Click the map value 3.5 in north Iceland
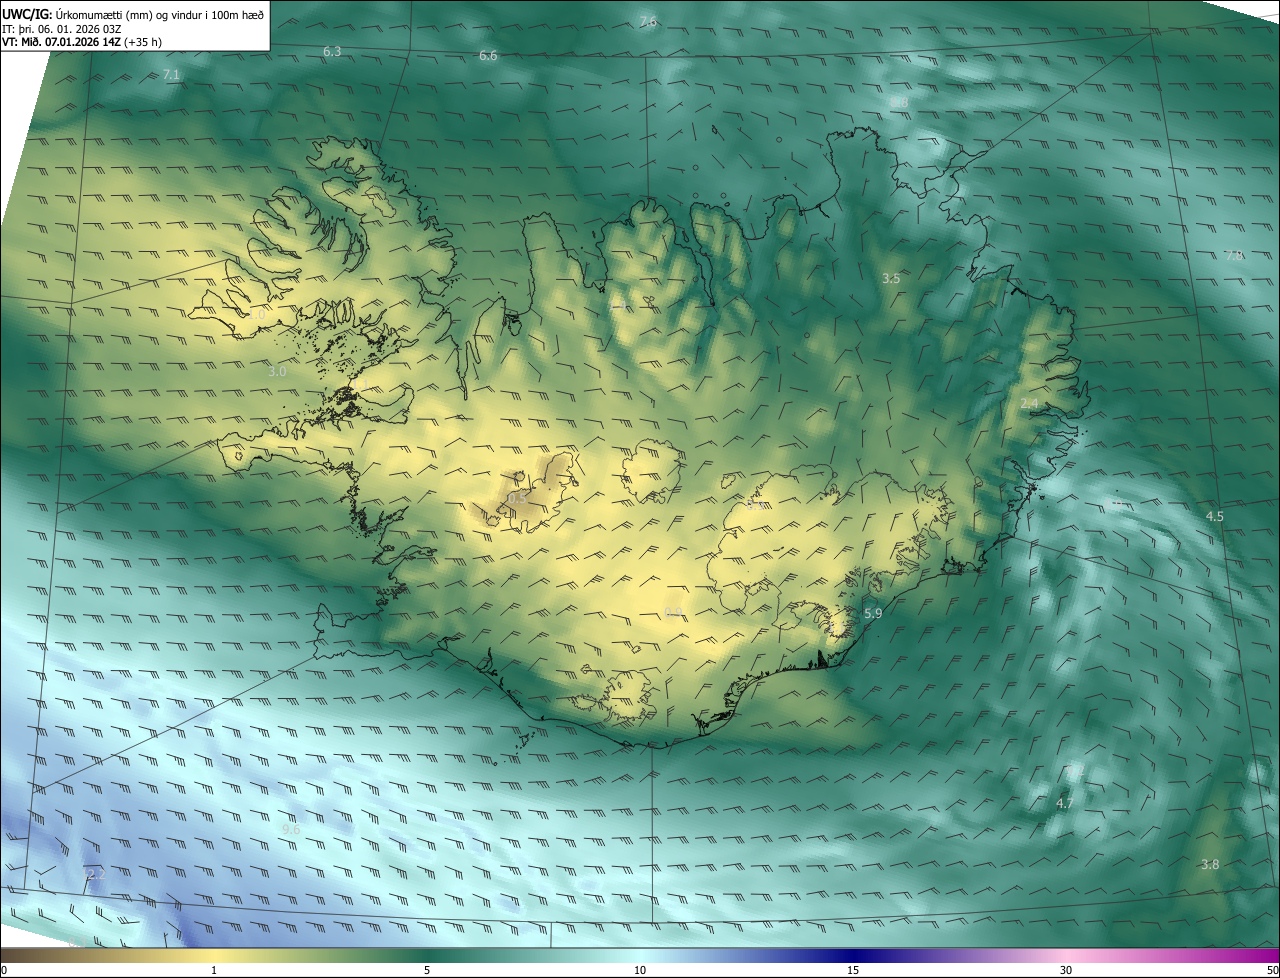Image resolution: width=1280 pixels, height=978 pixels. [x=891, y=279]
